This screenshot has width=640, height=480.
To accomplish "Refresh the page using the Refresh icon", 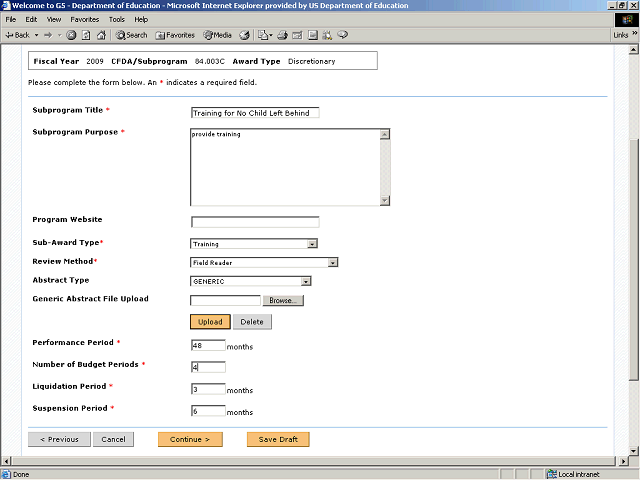I will 86,35.
